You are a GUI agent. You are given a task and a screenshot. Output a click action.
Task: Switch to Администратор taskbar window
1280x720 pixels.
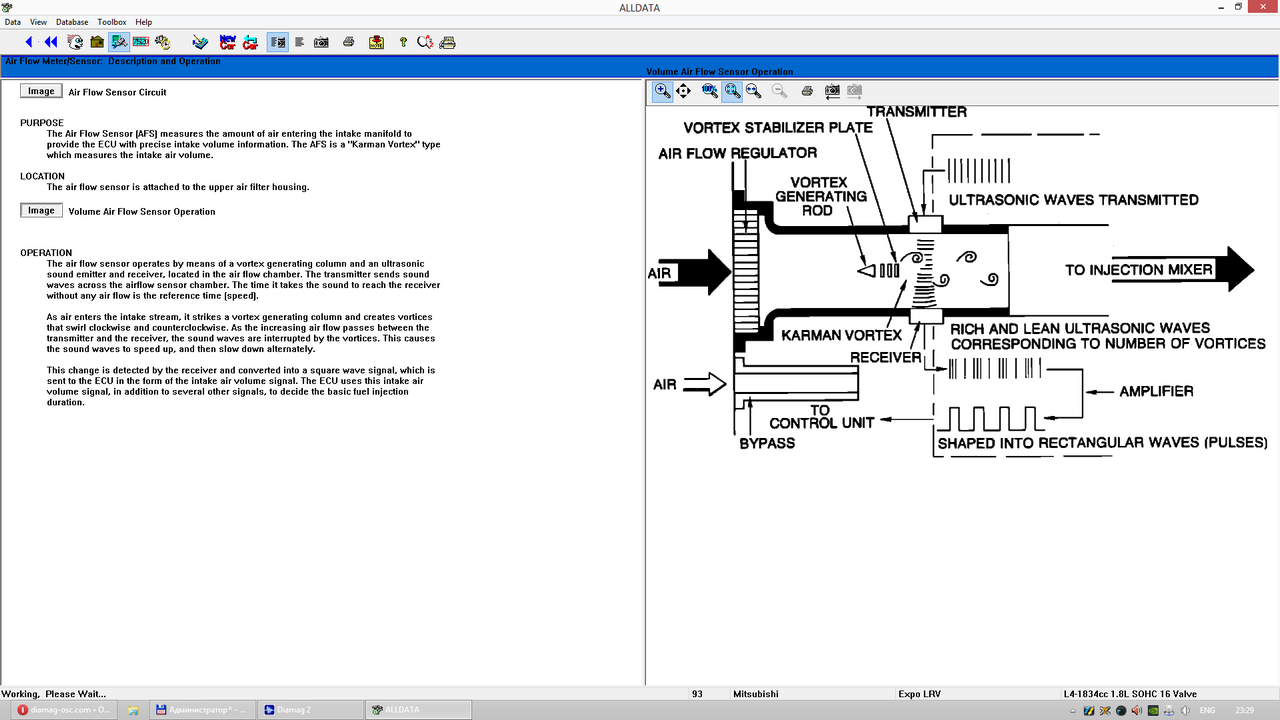point(201,710)
